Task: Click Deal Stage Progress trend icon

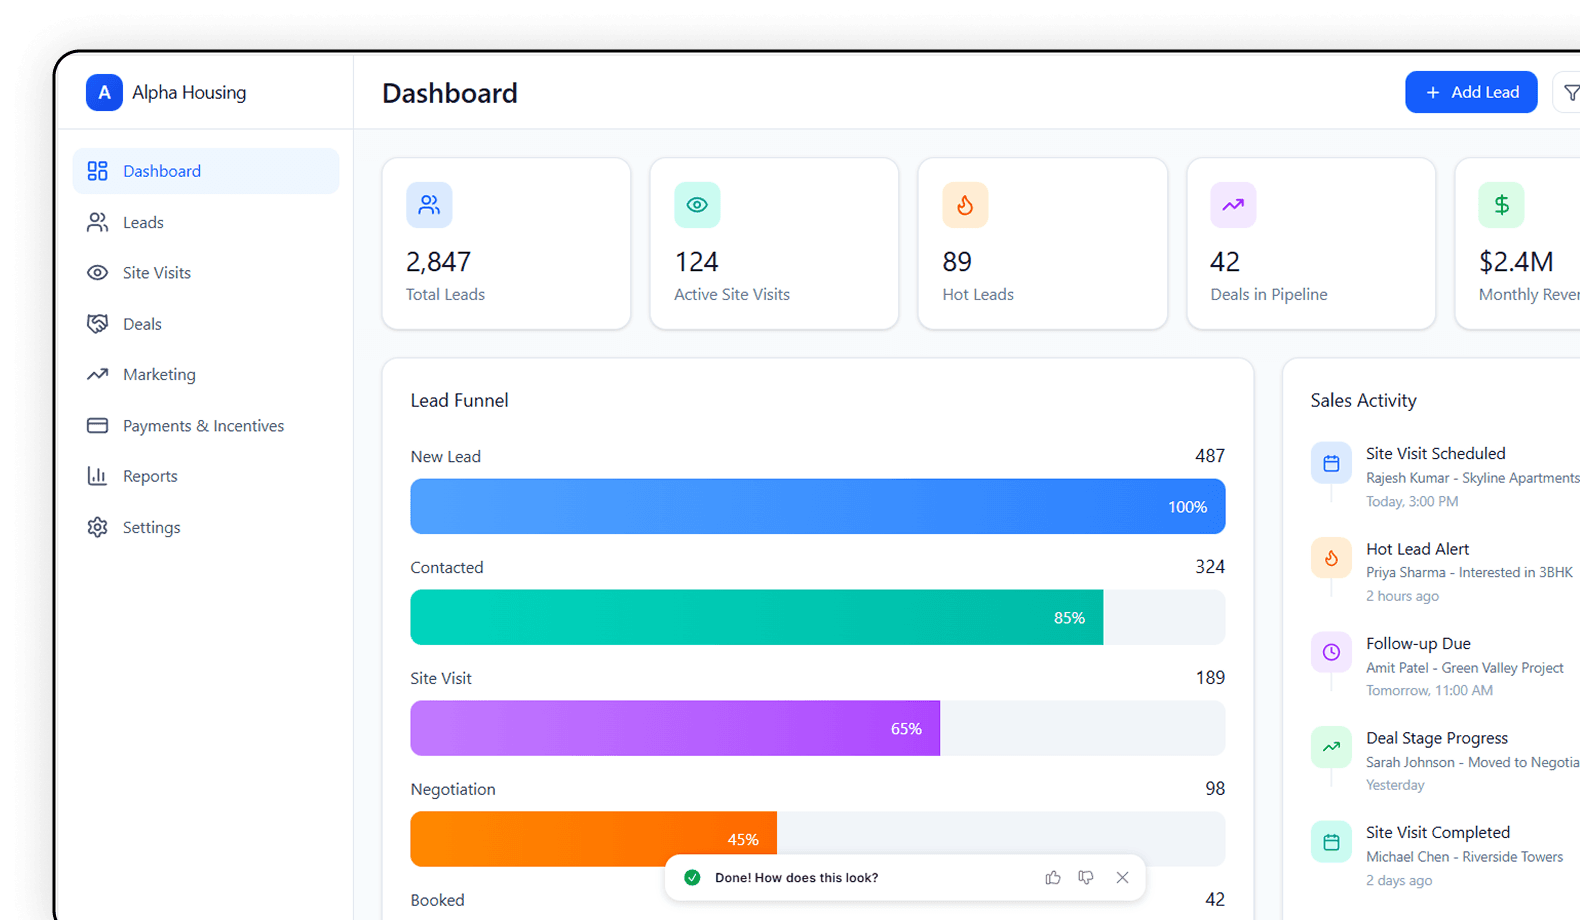Action: pos(1331,747)
